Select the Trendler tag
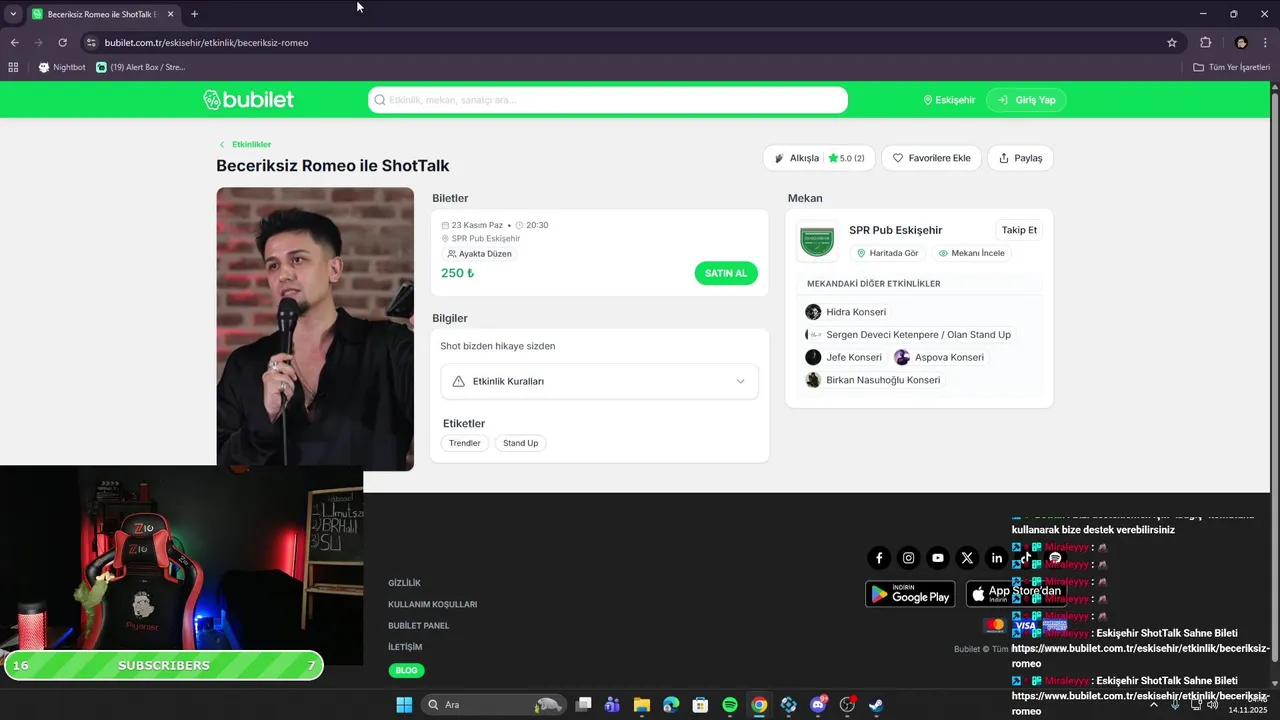This screenshot has width=1280, height=720. pos(464,443)
